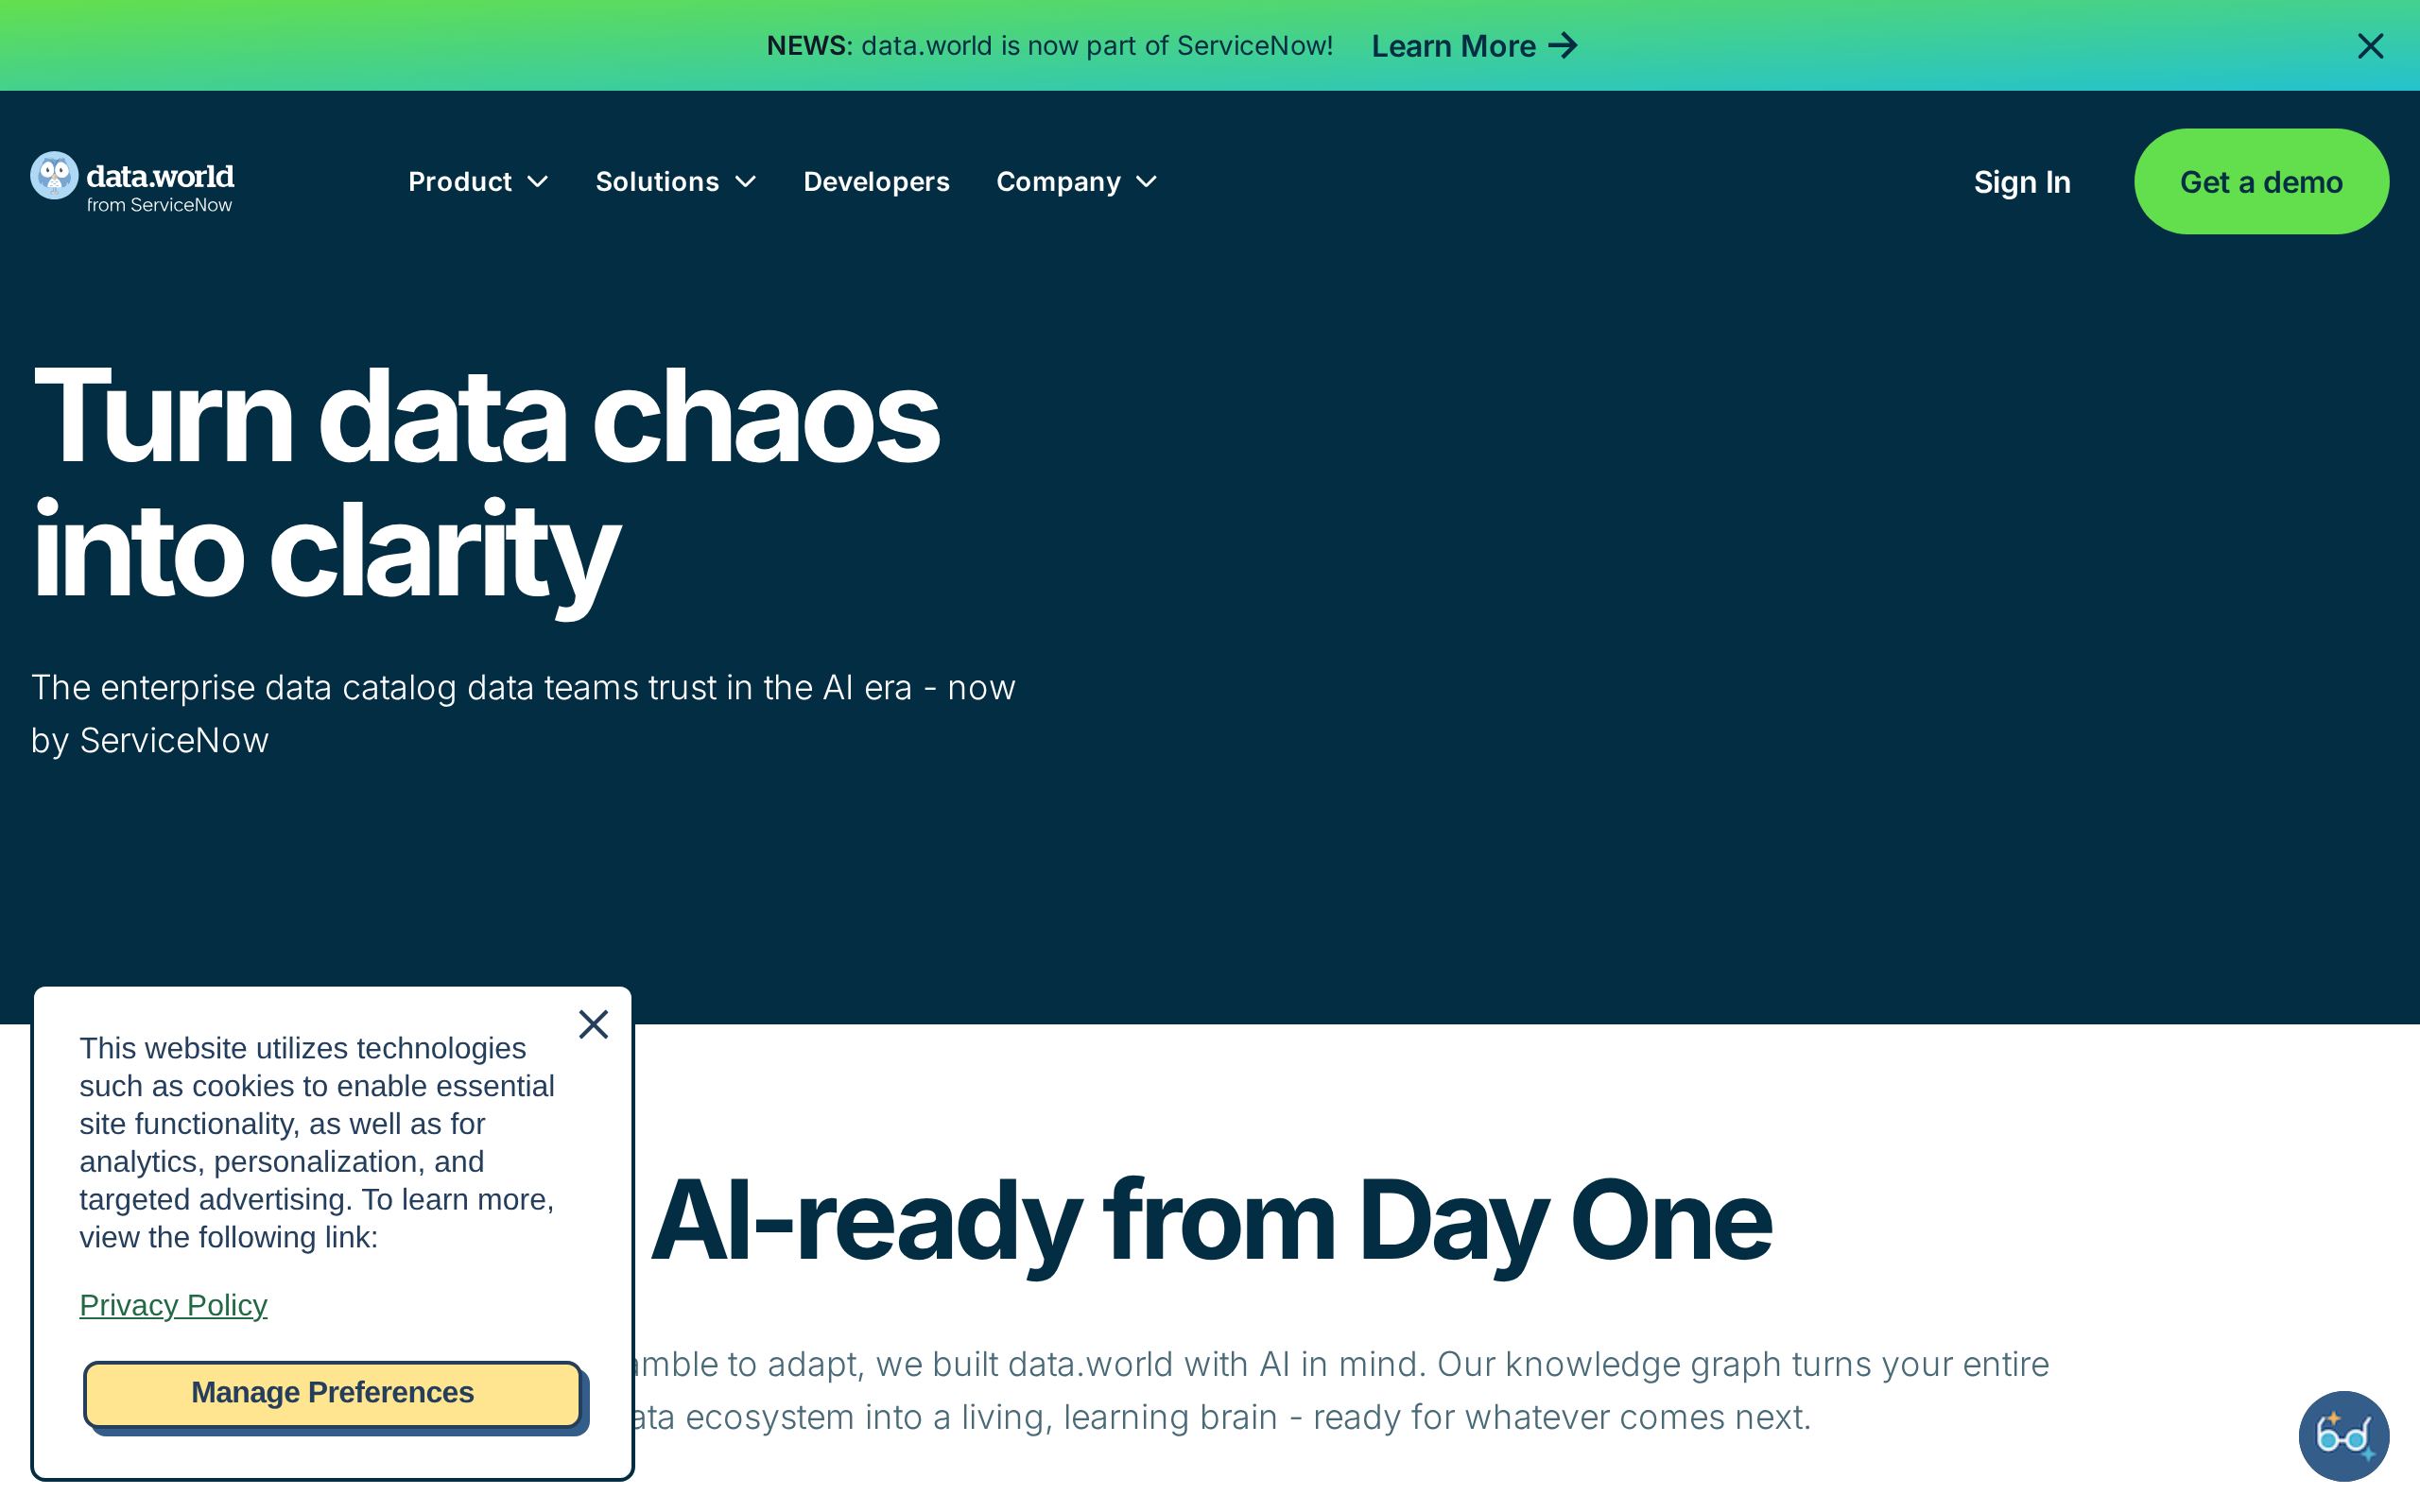
Task: Open the Company dropdown menu
Action: (1076, 182)
